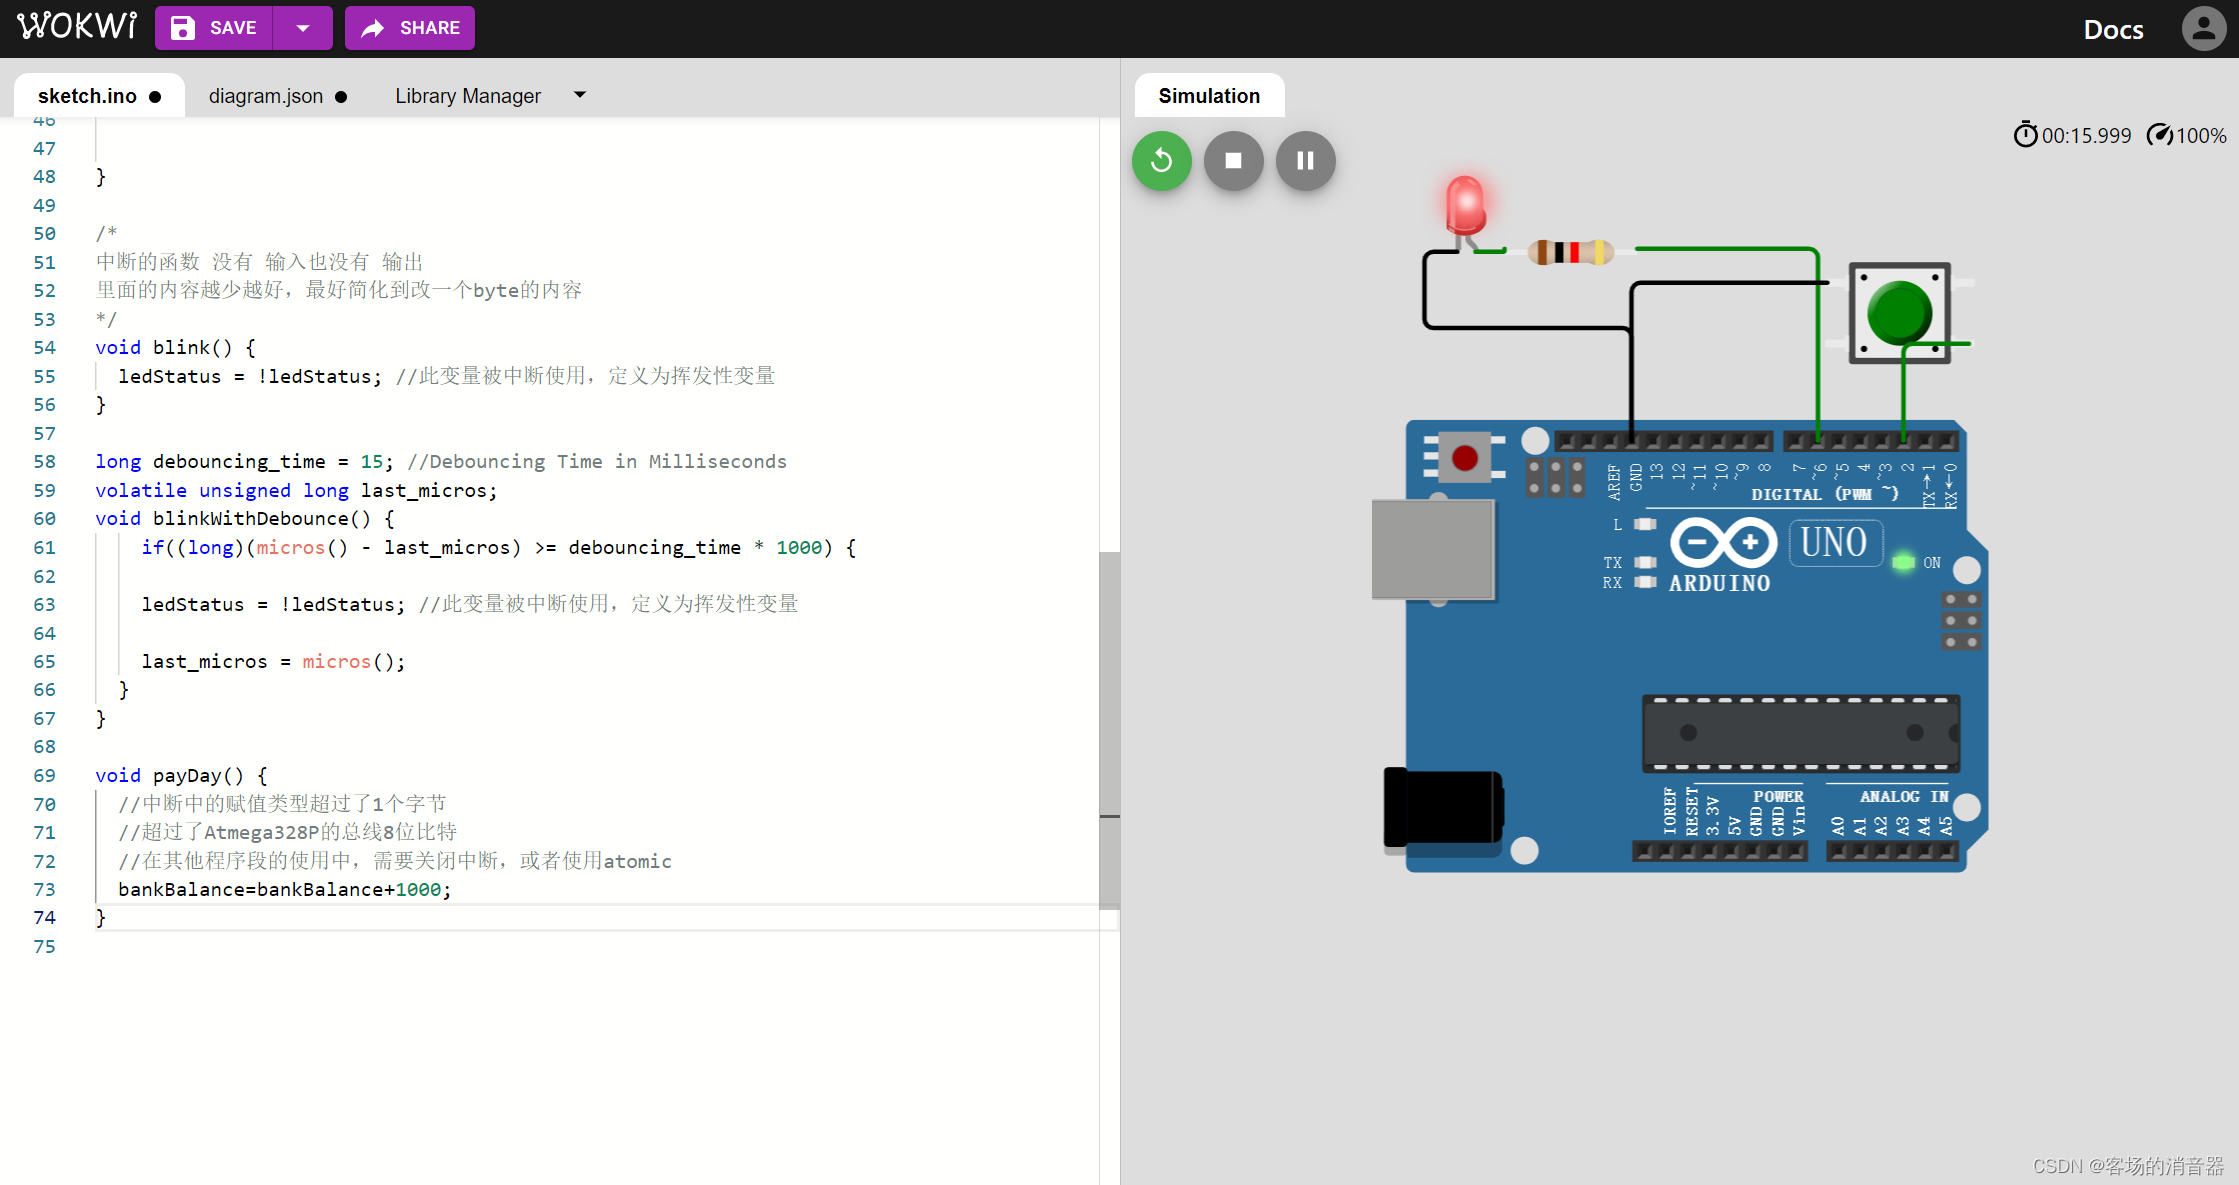Select the sketch.ino tab
Screen dimensions: 2239x1185
coord(87,96)
